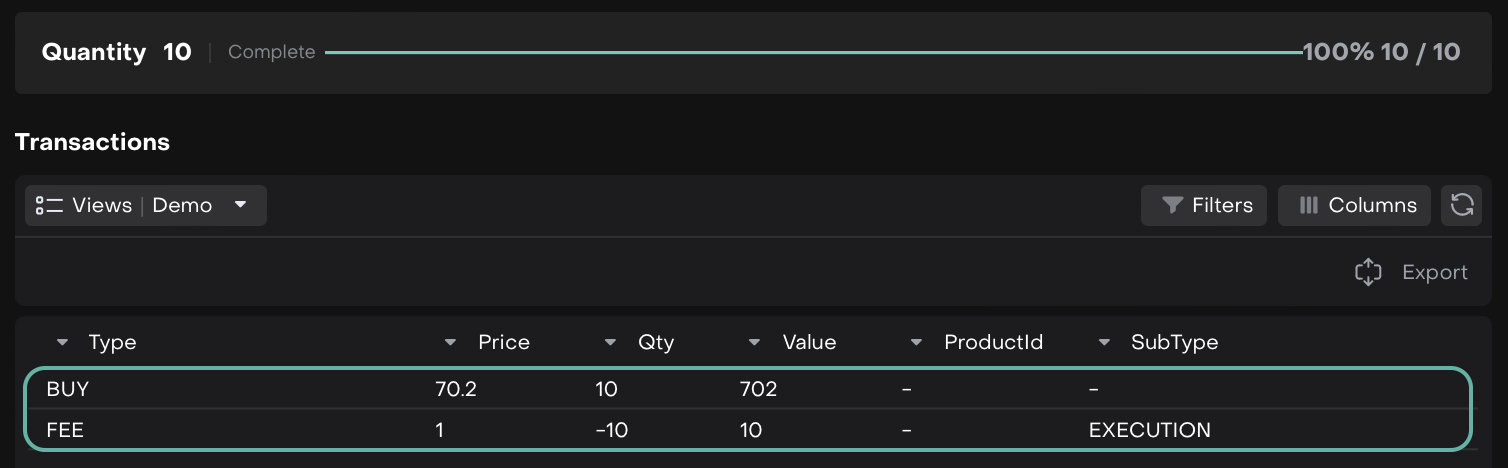Image resolution: width=1508 pixels, height=468 pixels.
Task: Click the Type column header
Action: [x=112, y=342]
